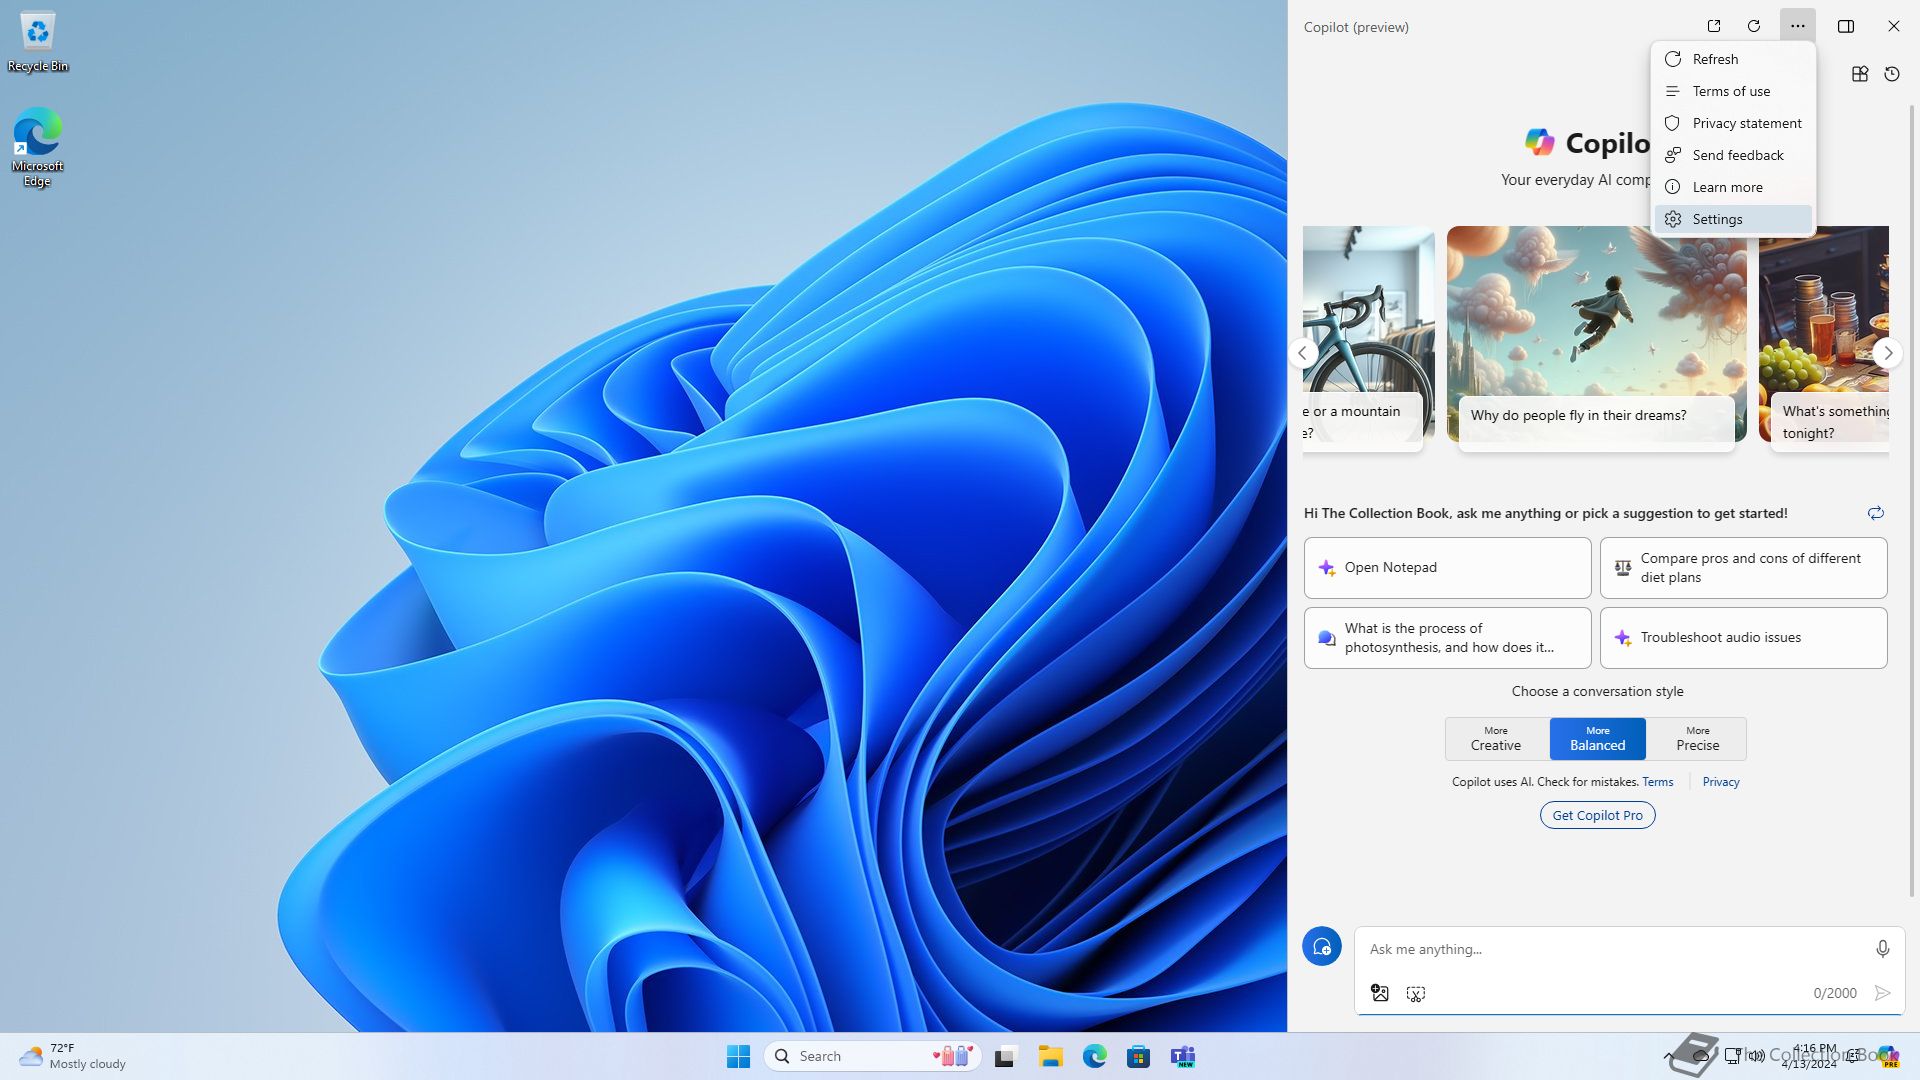Click the Copilot panel vertical scrollbar
Image resolution: width=1920 pixels, height=1080 pixels.
pyautogui.click(x=1912, y=500)
